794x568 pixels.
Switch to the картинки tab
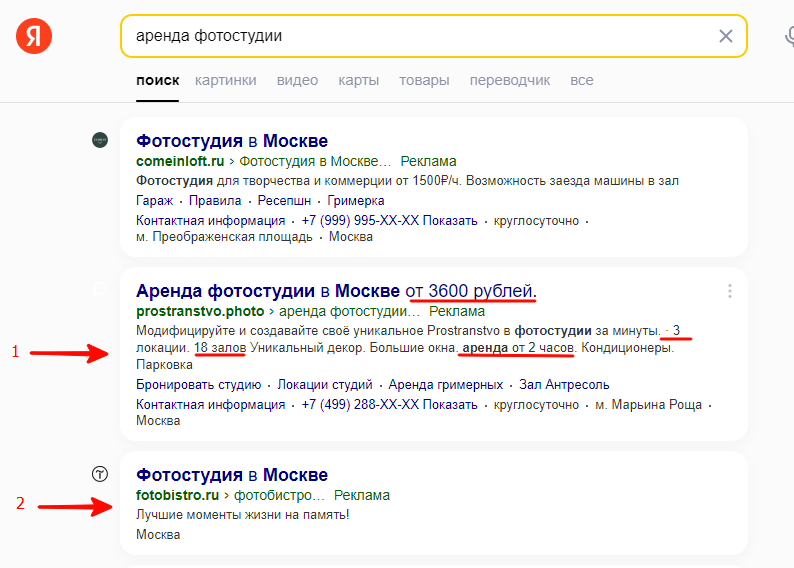tap(226, 80)
